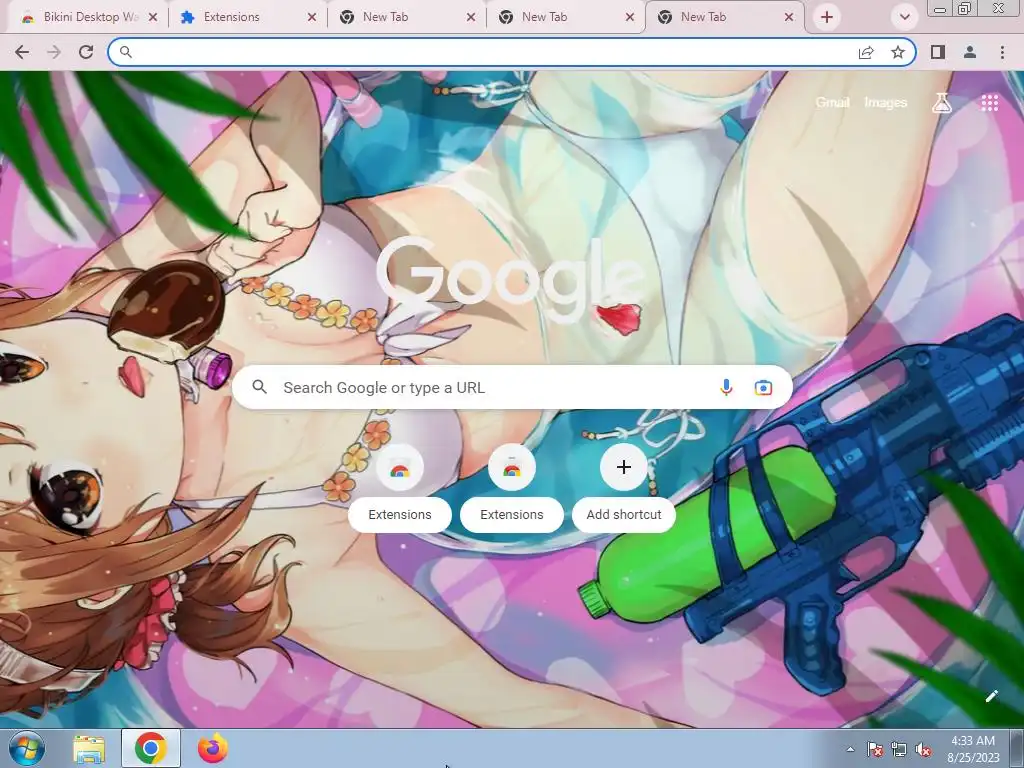Open the first Extensions shortcut
1024x768 pixels.
click(400, 487)
